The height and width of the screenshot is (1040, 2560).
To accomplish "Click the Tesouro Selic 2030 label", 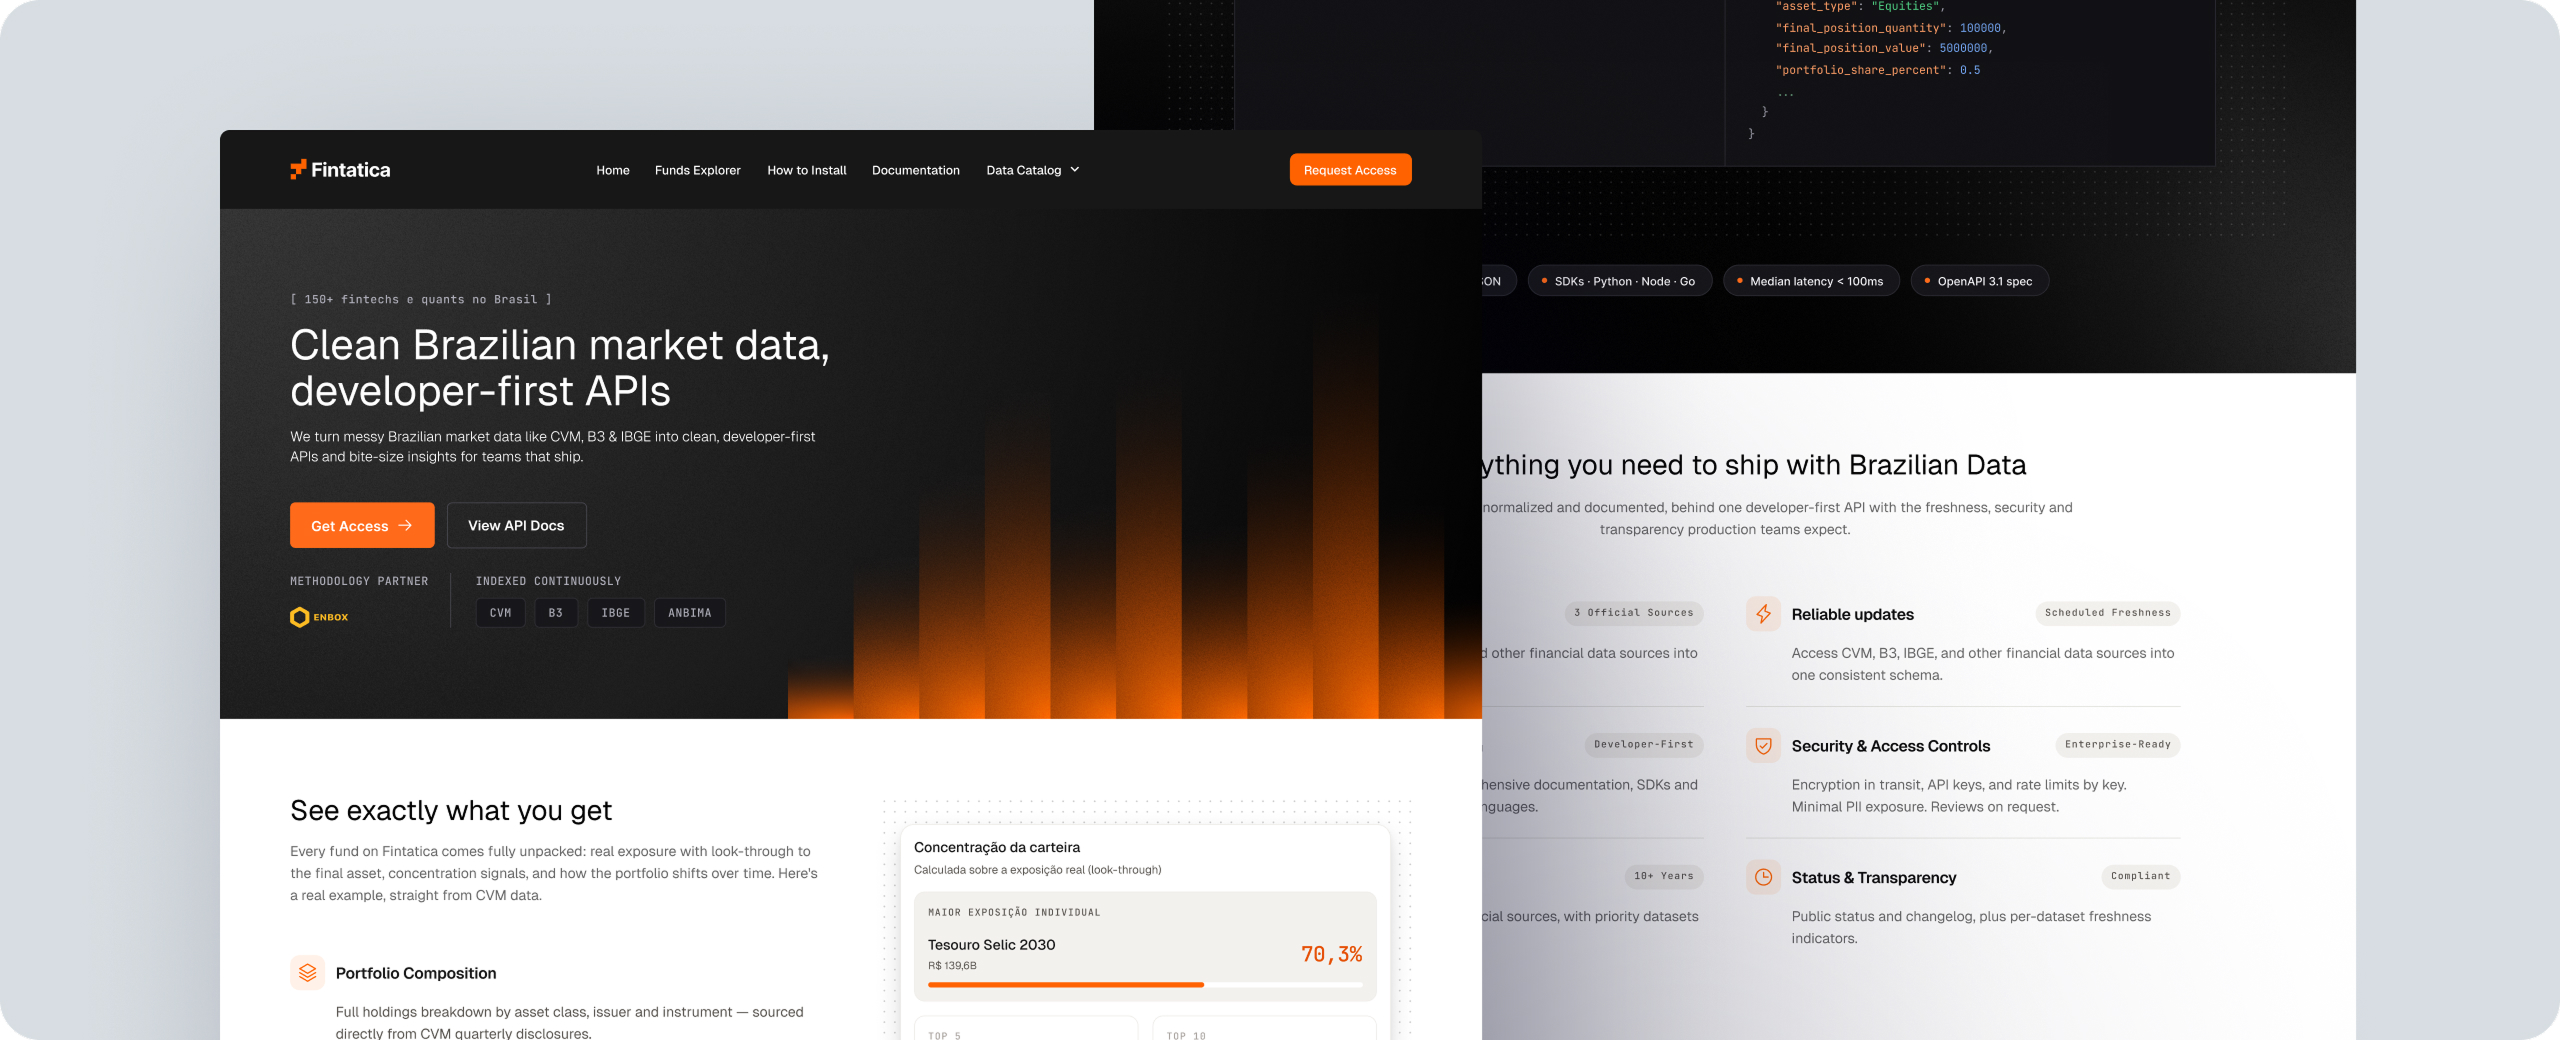I will click(x=991, y=944).
